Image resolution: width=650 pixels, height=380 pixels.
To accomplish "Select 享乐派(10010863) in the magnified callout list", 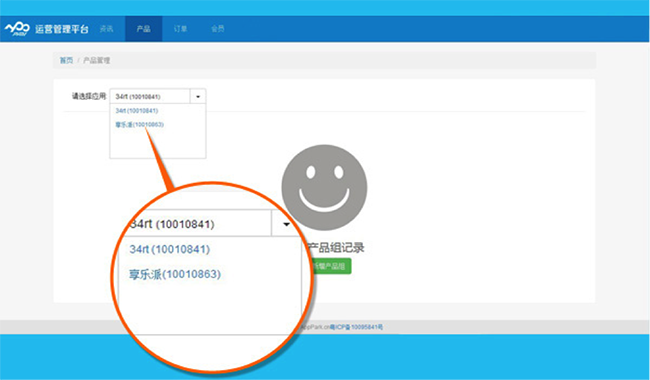I will point(175,274).
